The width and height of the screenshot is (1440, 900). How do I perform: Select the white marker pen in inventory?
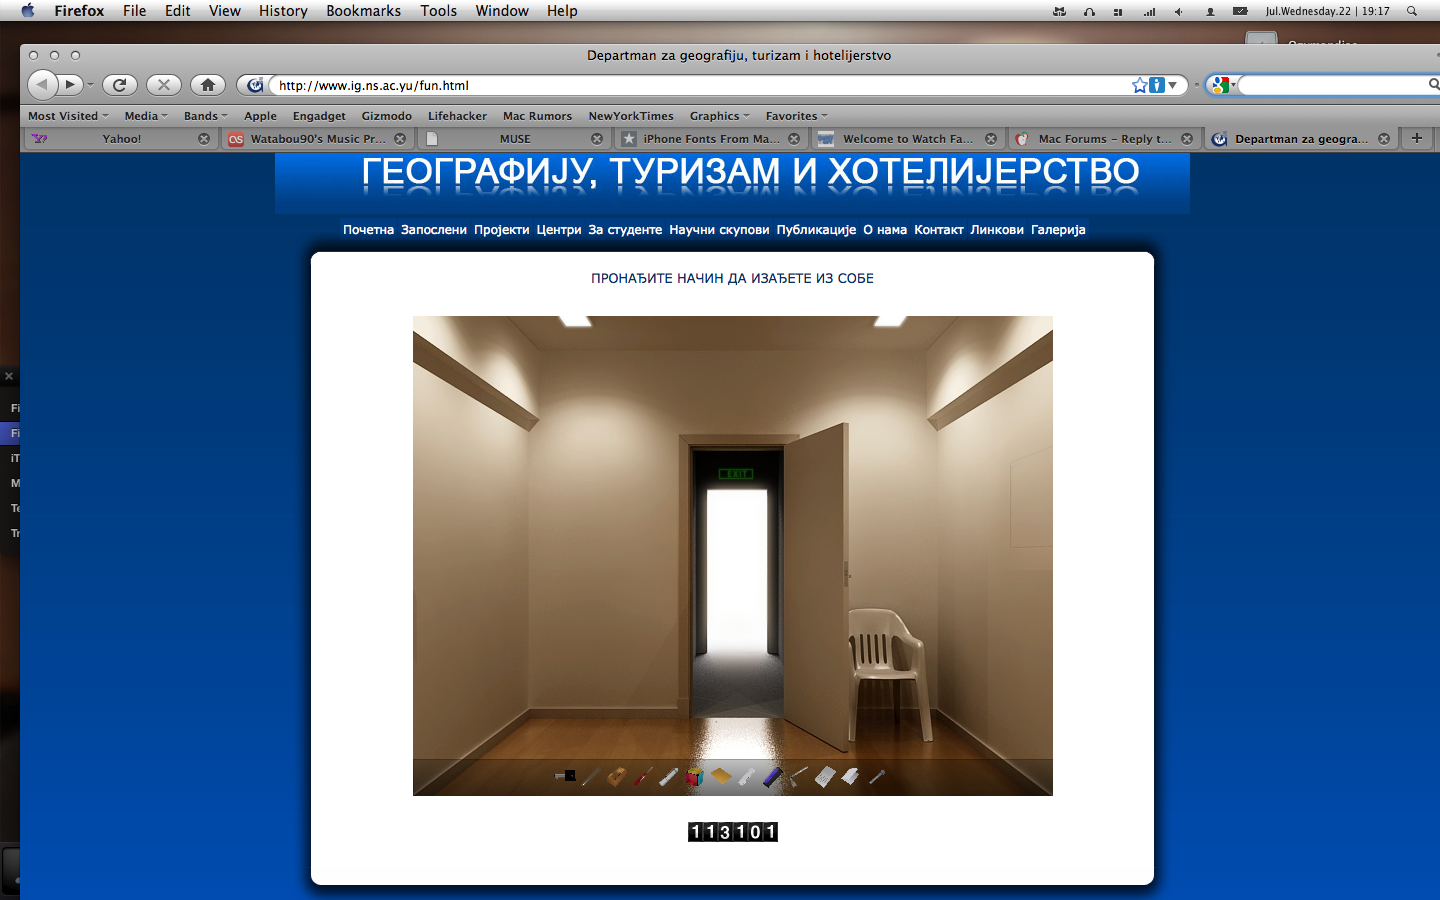click(668, 776)
